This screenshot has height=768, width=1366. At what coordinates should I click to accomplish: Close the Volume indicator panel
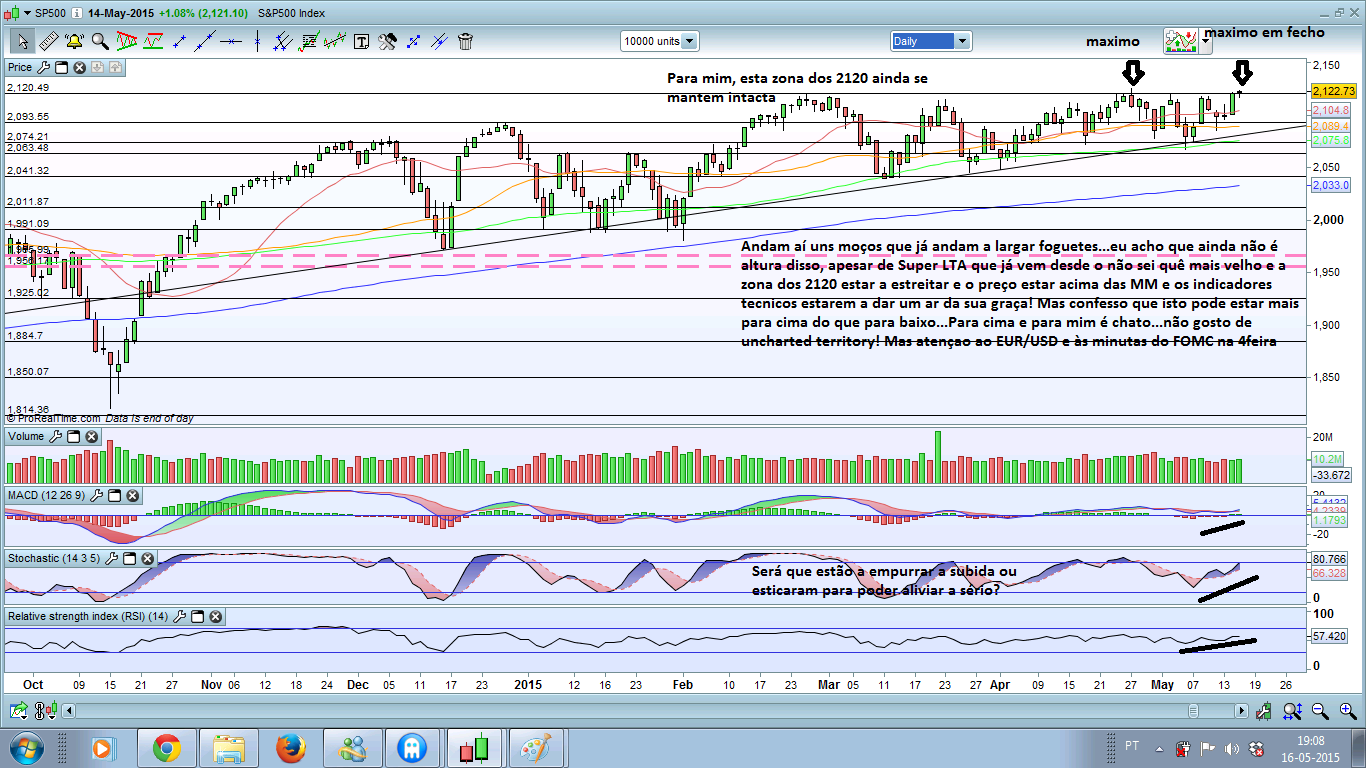coord(91,437)
